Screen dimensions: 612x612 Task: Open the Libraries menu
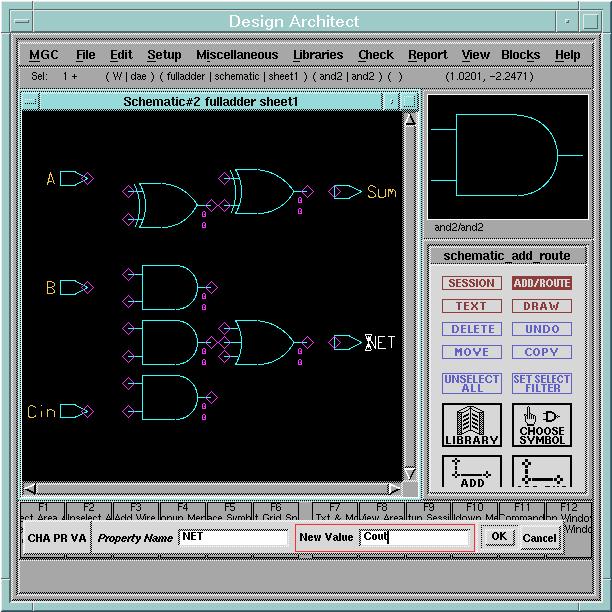pyautogui.click(x=318, y=55)
